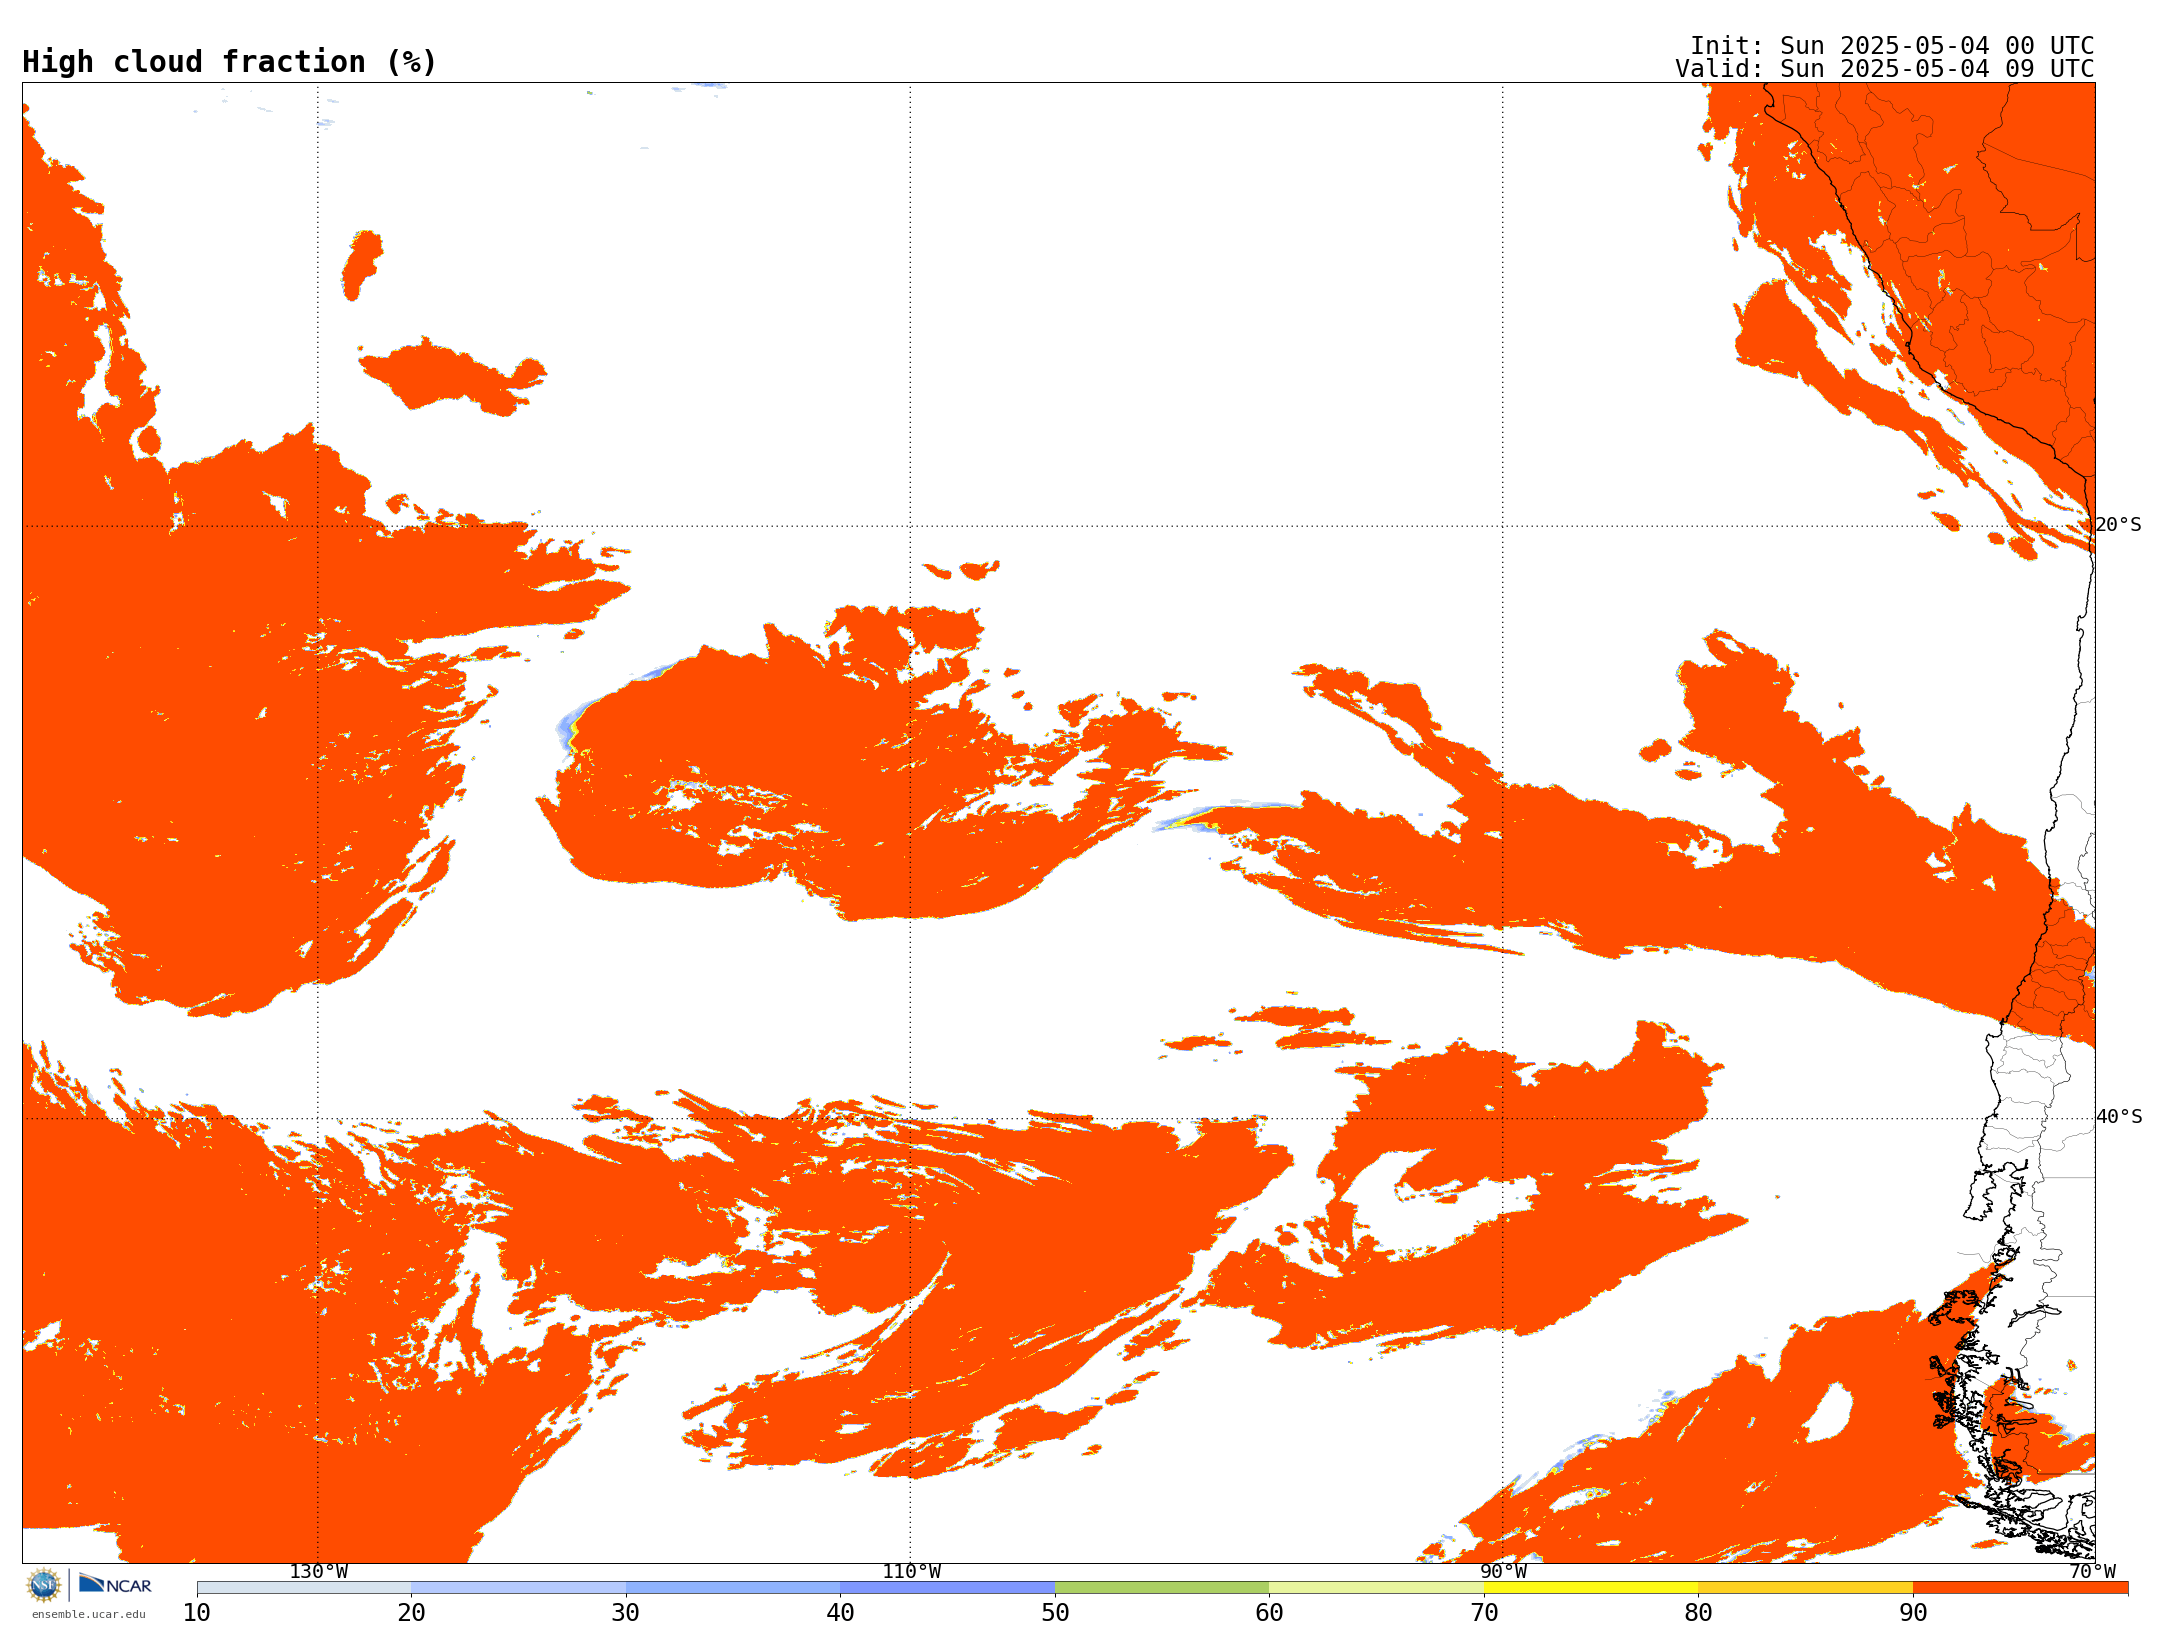Click the High cloud fraction (%) title
This screenshot has width=2160, height=1626.
click(230, 62)
